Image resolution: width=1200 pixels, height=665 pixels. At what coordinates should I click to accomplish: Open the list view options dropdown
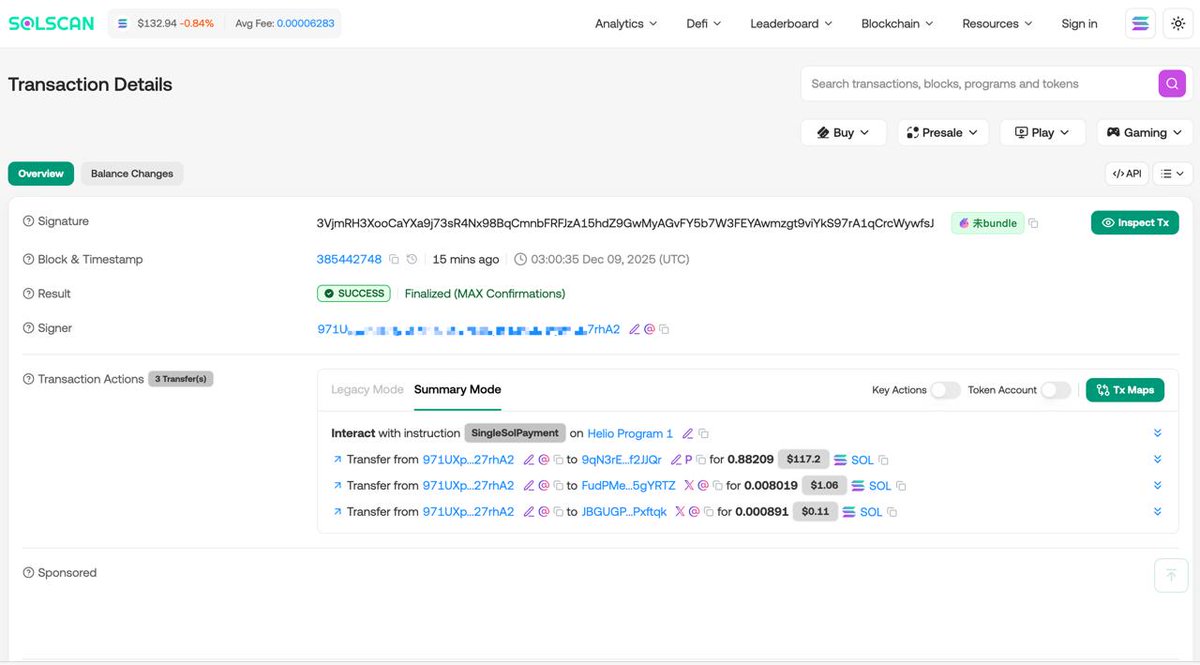pyautogui.click(x=1172, y=174)
